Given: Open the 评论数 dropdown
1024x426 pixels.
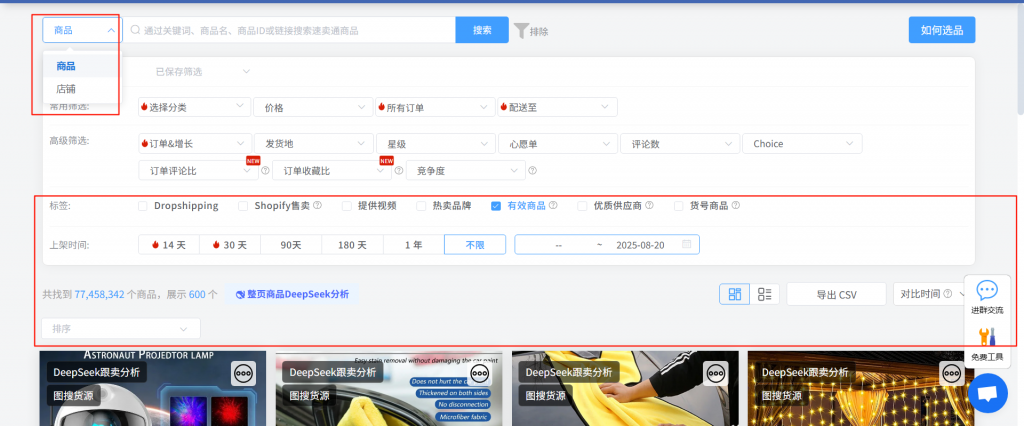Looking at the screenshot, I should 680,144.
